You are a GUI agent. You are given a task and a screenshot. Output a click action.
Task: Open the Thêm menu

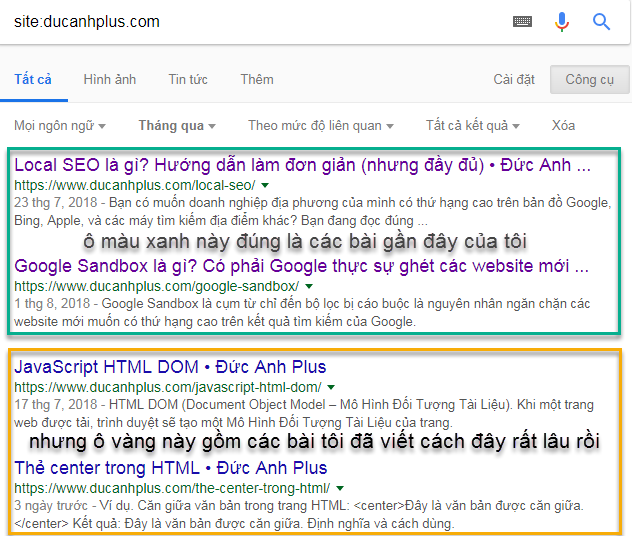pyautogui.click(x=257, y=79)
